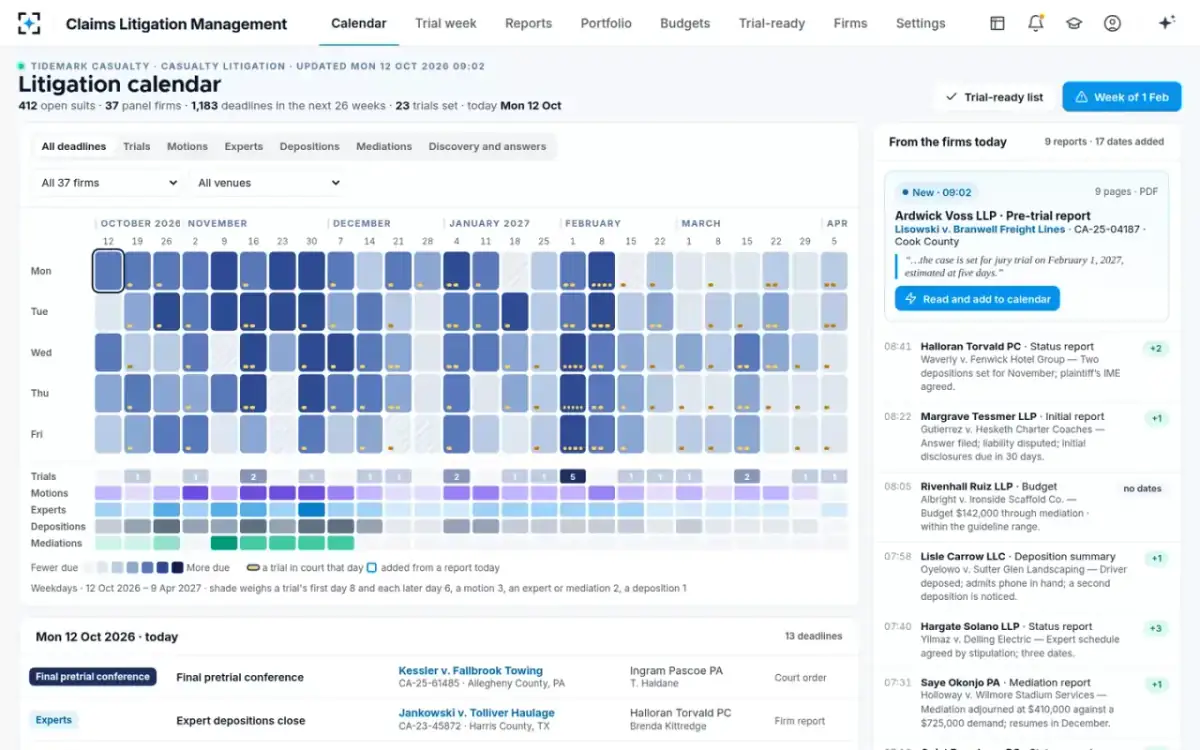Click the 'New · 09:02' badge

click(x=936, y=192)
